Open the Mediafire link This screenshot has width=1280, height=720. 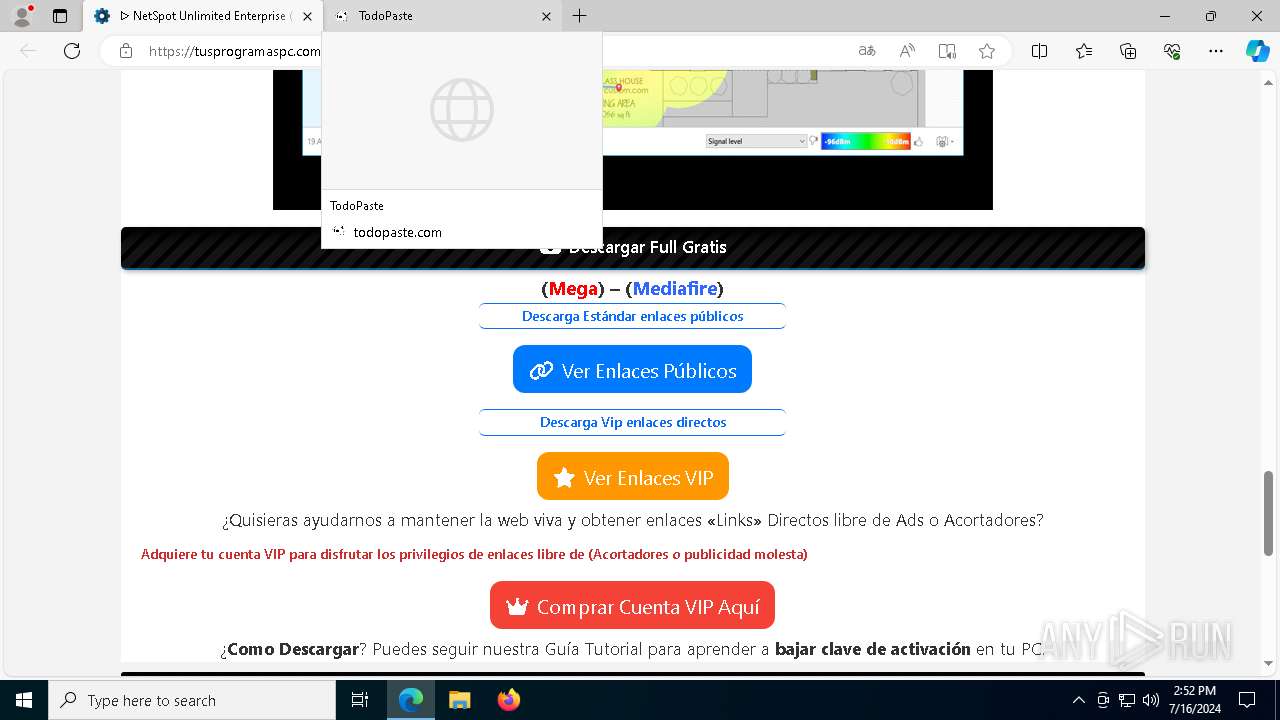(675, 288)
